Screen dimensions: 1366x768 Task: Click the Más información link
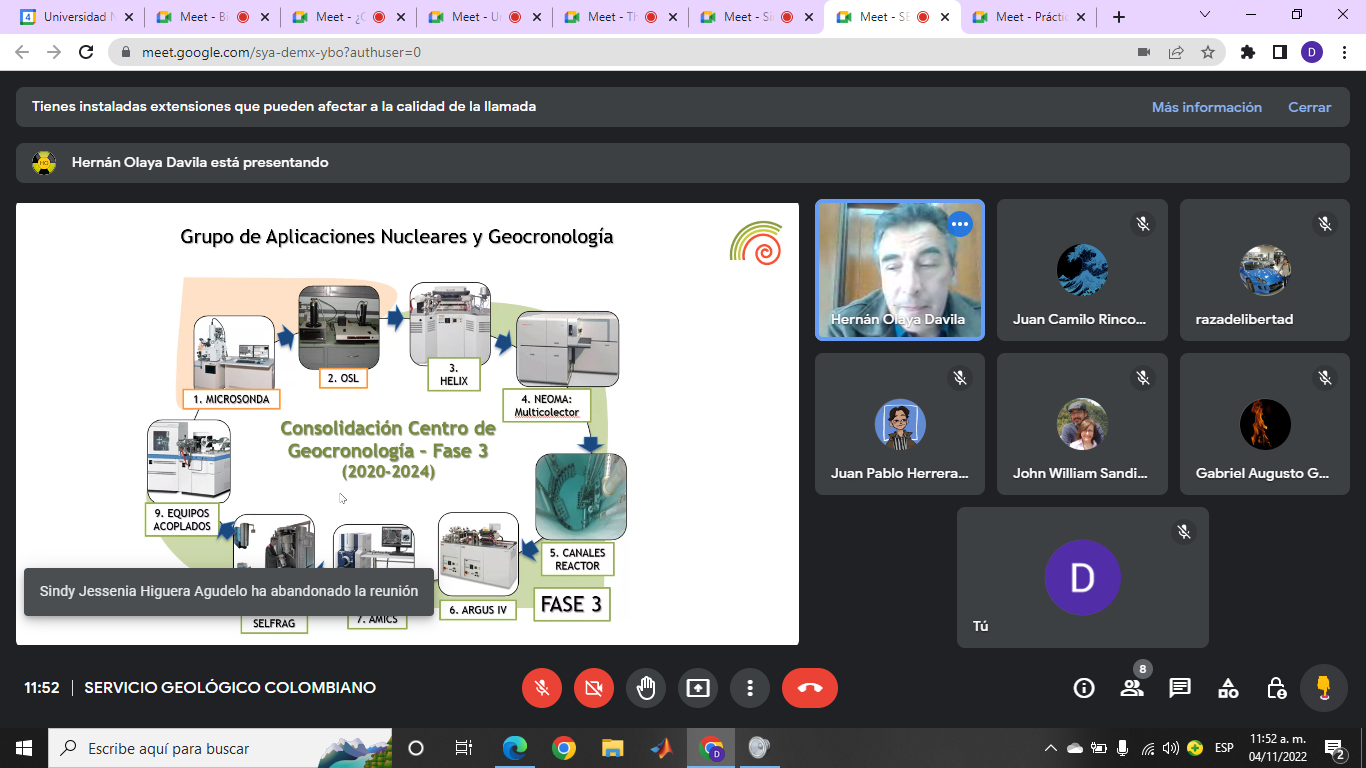(x=1206, y=107)
